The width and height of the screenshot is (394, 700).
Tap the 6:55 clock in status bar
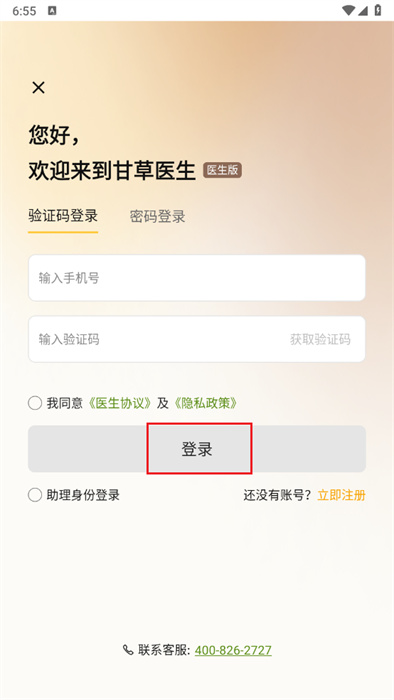point(24,11)
